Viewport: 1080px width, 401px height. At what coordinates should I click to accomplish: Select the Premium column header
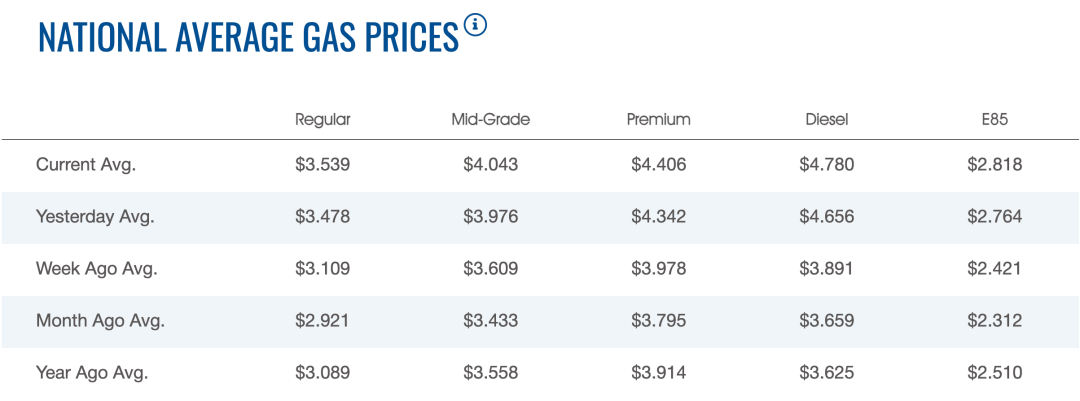click(x=658, y=119)
